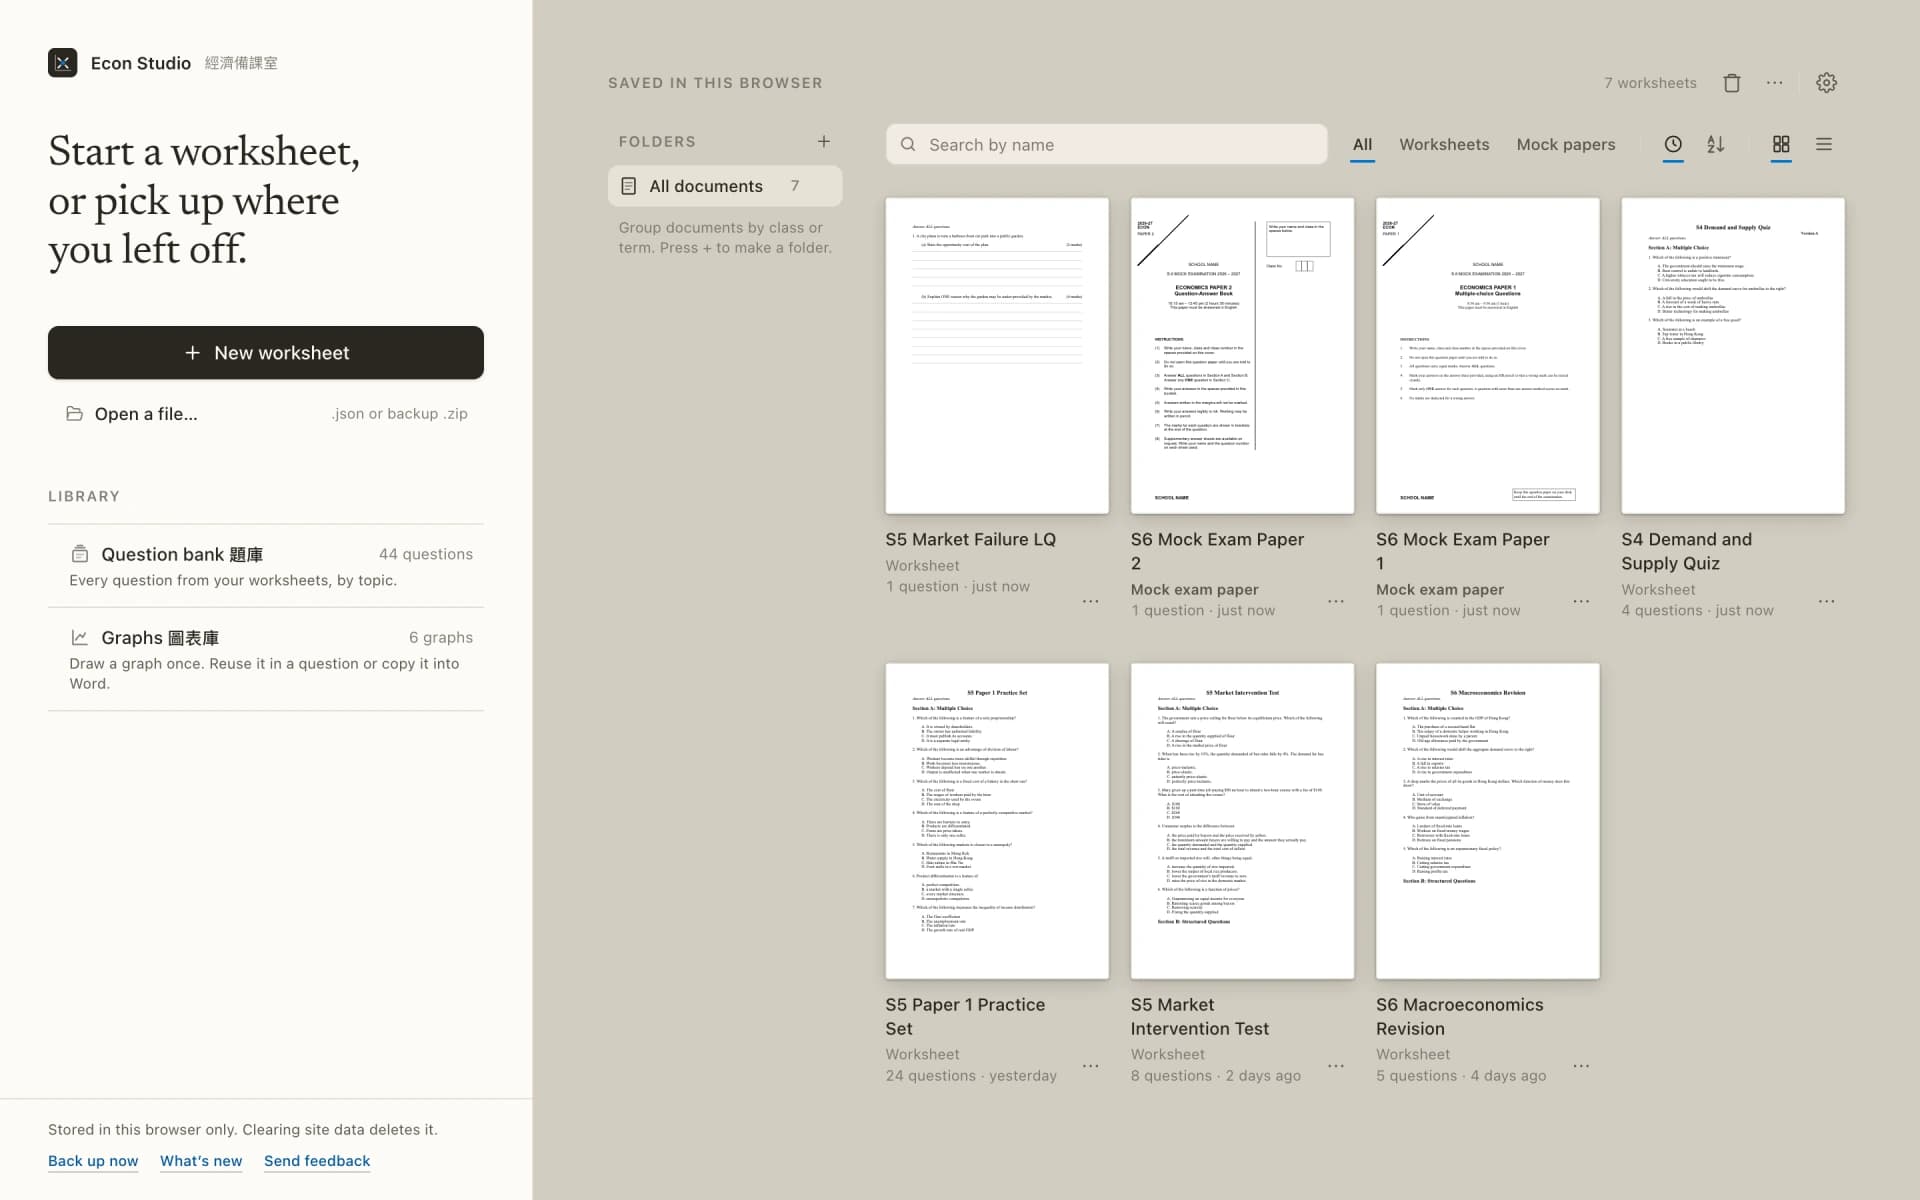The width and height of the screenshot is (1920, 1200).
Task: Click the trash icon beside 7 worksheets
Action: (x=1732, y=83)
